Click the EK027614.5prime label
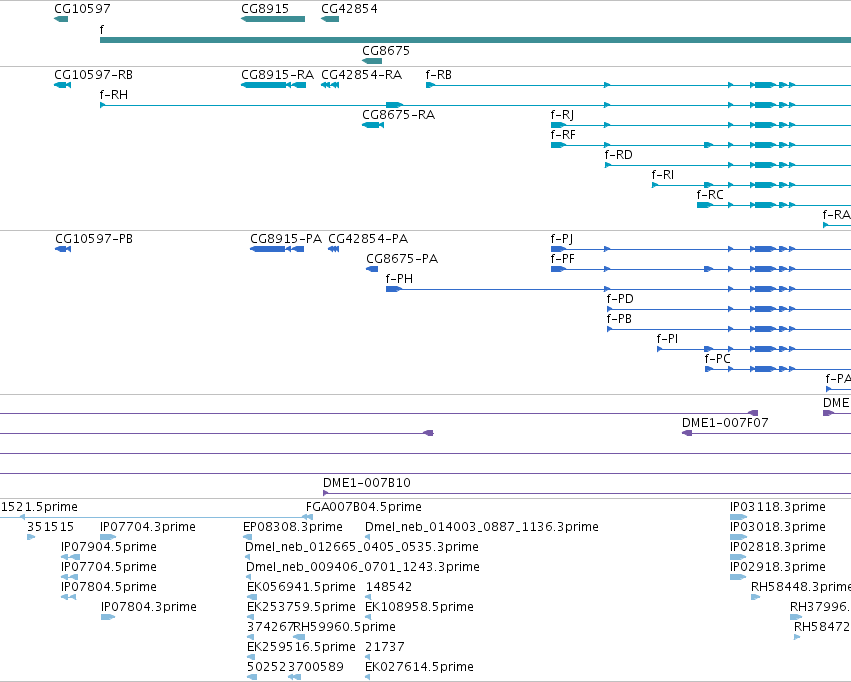851x682 pixels. (420, 667)
